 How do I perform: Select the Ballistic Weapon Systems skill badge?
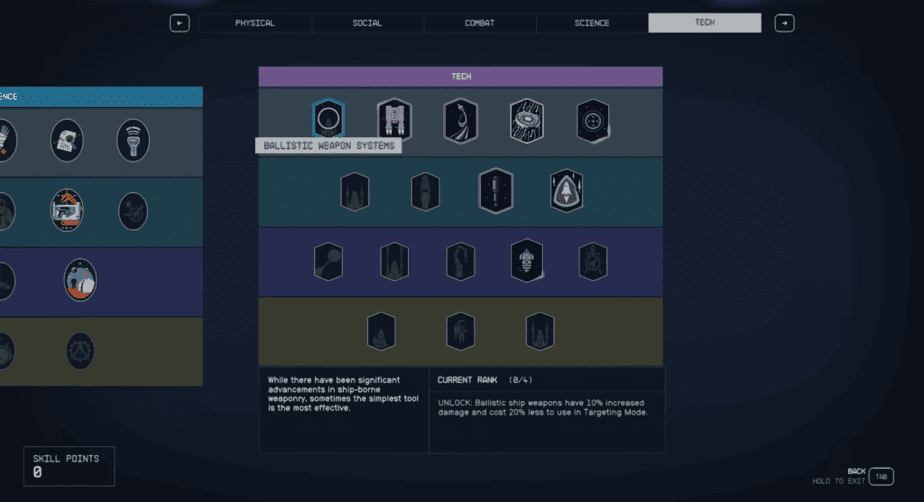(x=328, y=119)
